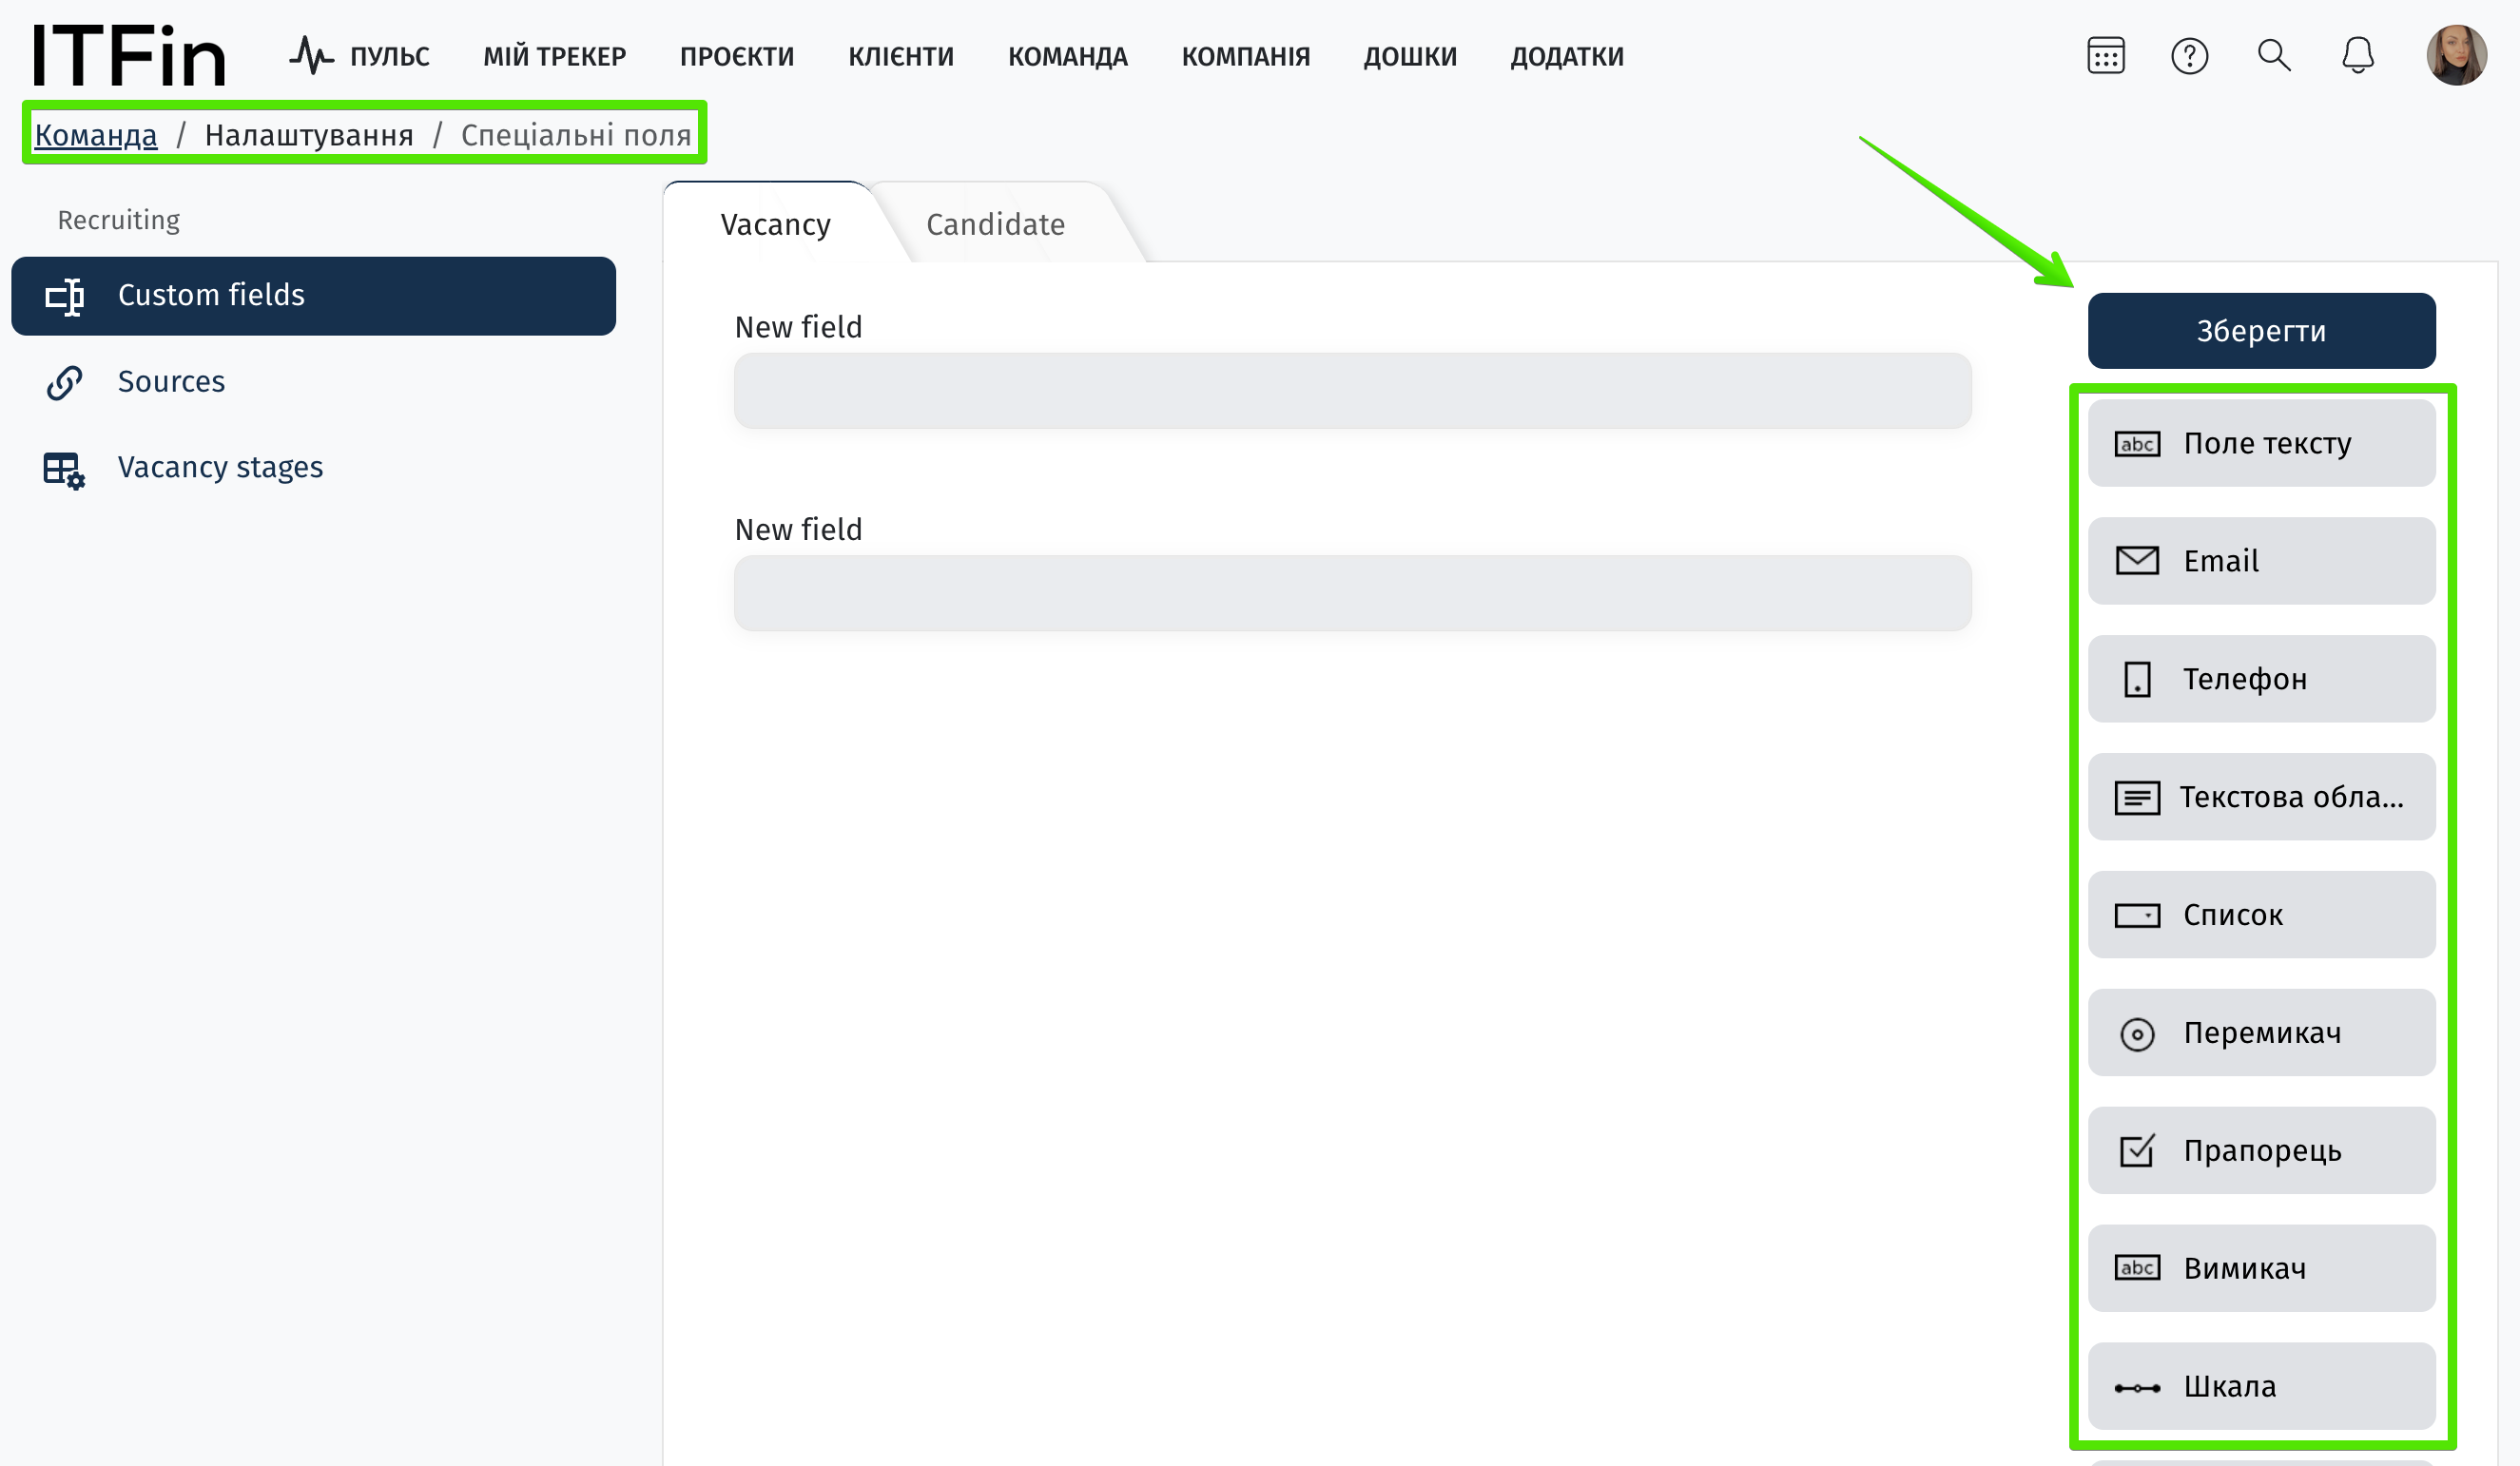The height and width of the screenshot is (1466, 2520).
Task: Click the Команда breadcrumb link
Action: point(96,134)
